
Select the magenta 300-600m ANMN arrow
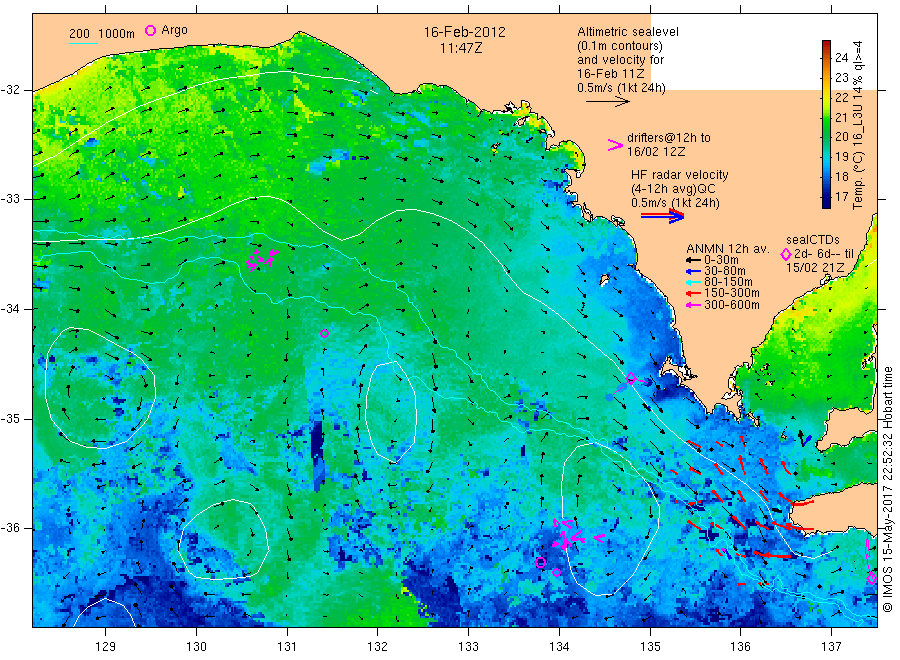pos(694,305)
